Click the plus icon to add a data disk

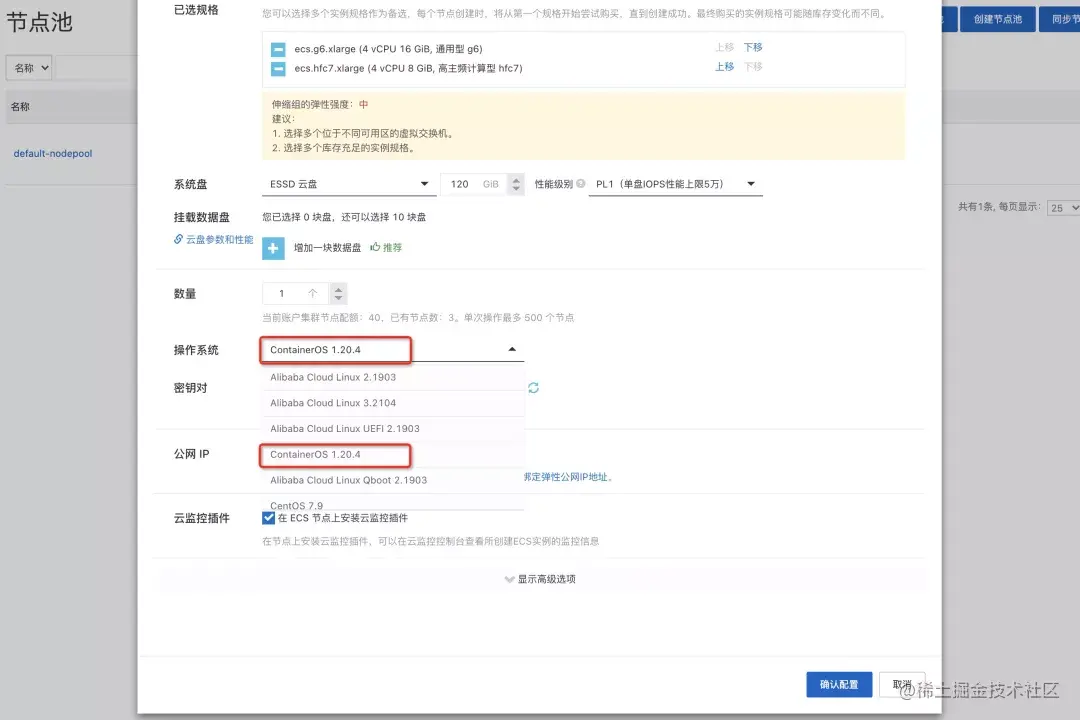[272, 248]
